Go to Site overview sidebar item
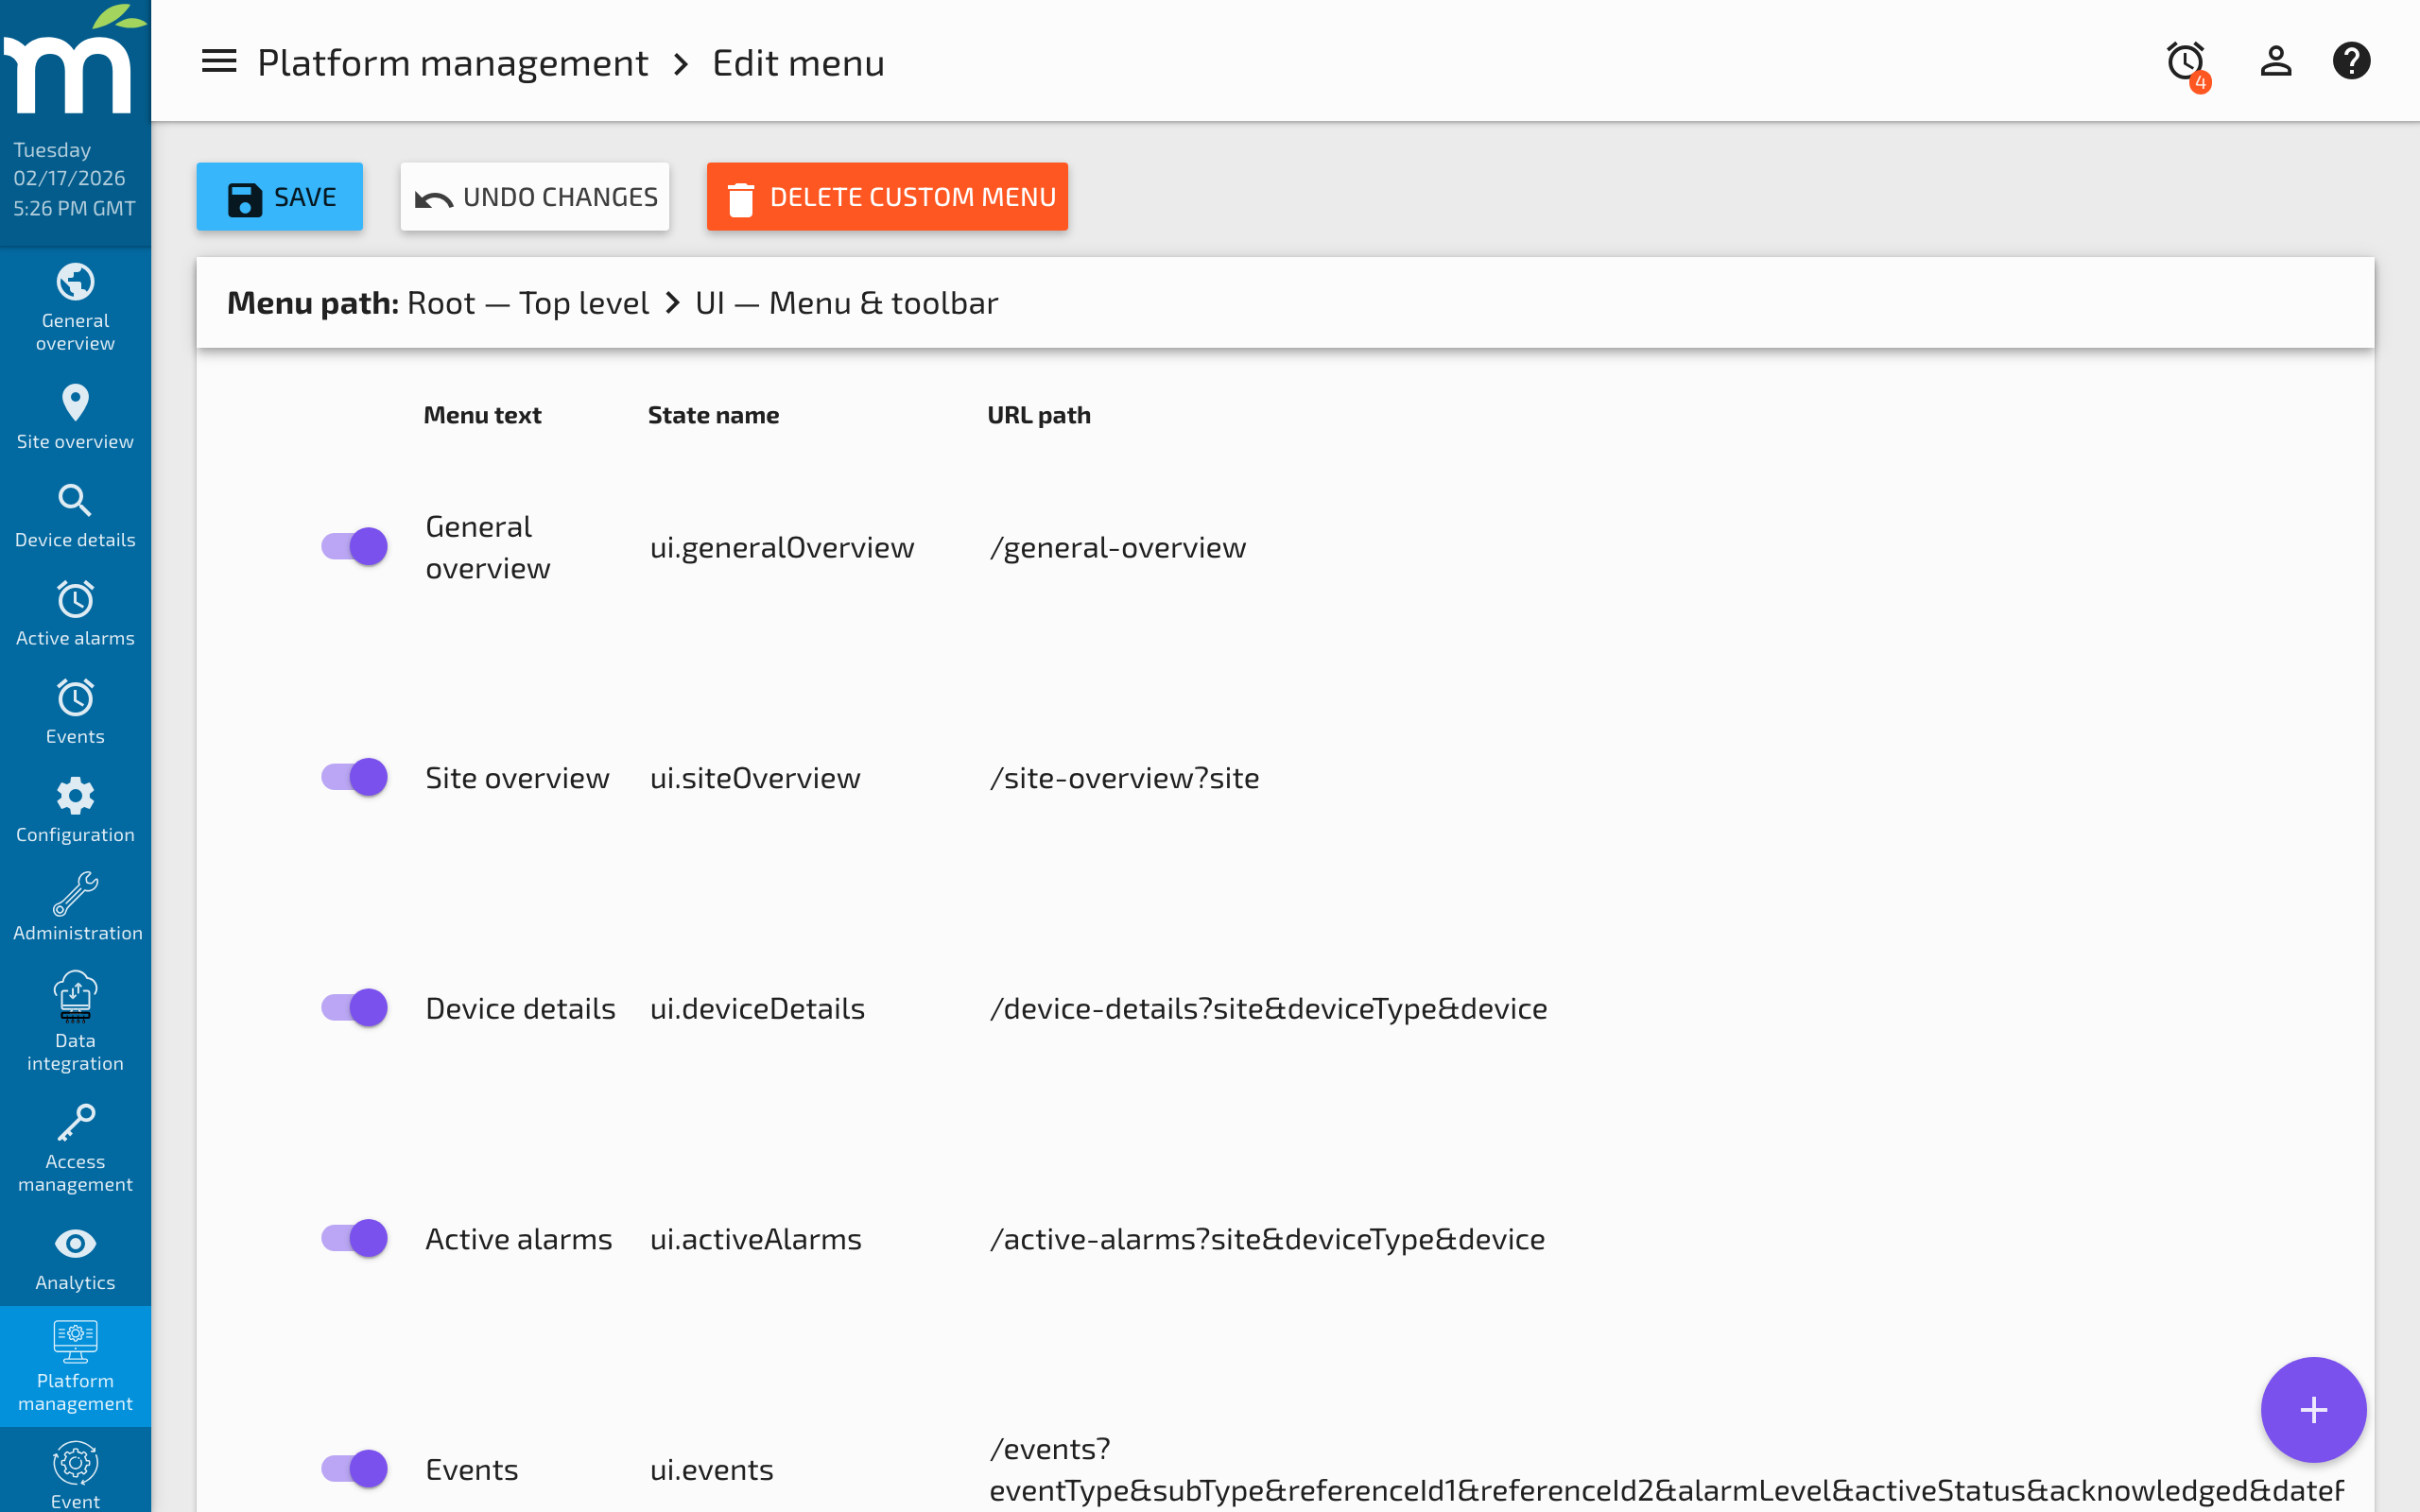2420x1512 pixels. tap(75, 417)
